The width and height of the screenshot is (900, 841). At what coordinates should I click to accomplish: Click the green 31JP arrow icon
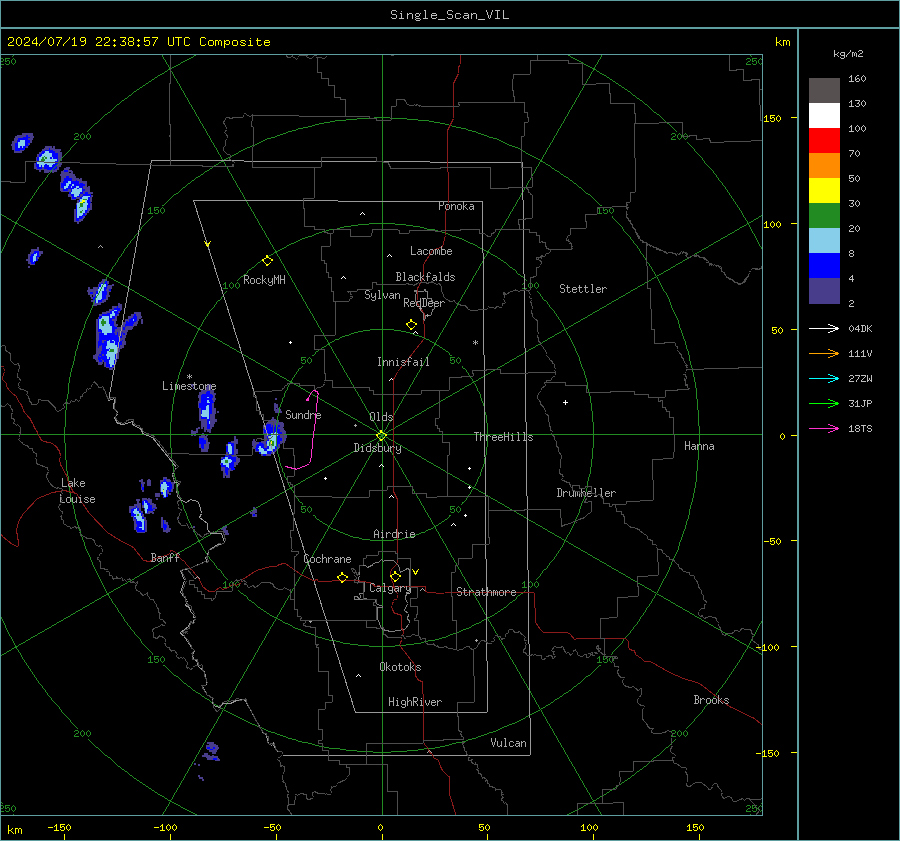(x=824, y=403)
